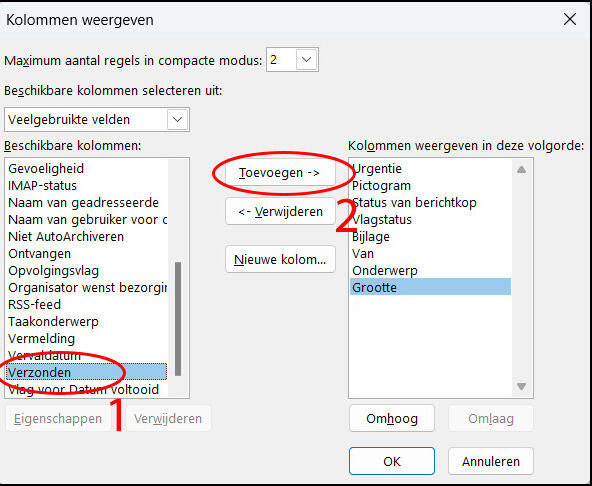Choose Bijlage in the column order list

coord(430,236)
